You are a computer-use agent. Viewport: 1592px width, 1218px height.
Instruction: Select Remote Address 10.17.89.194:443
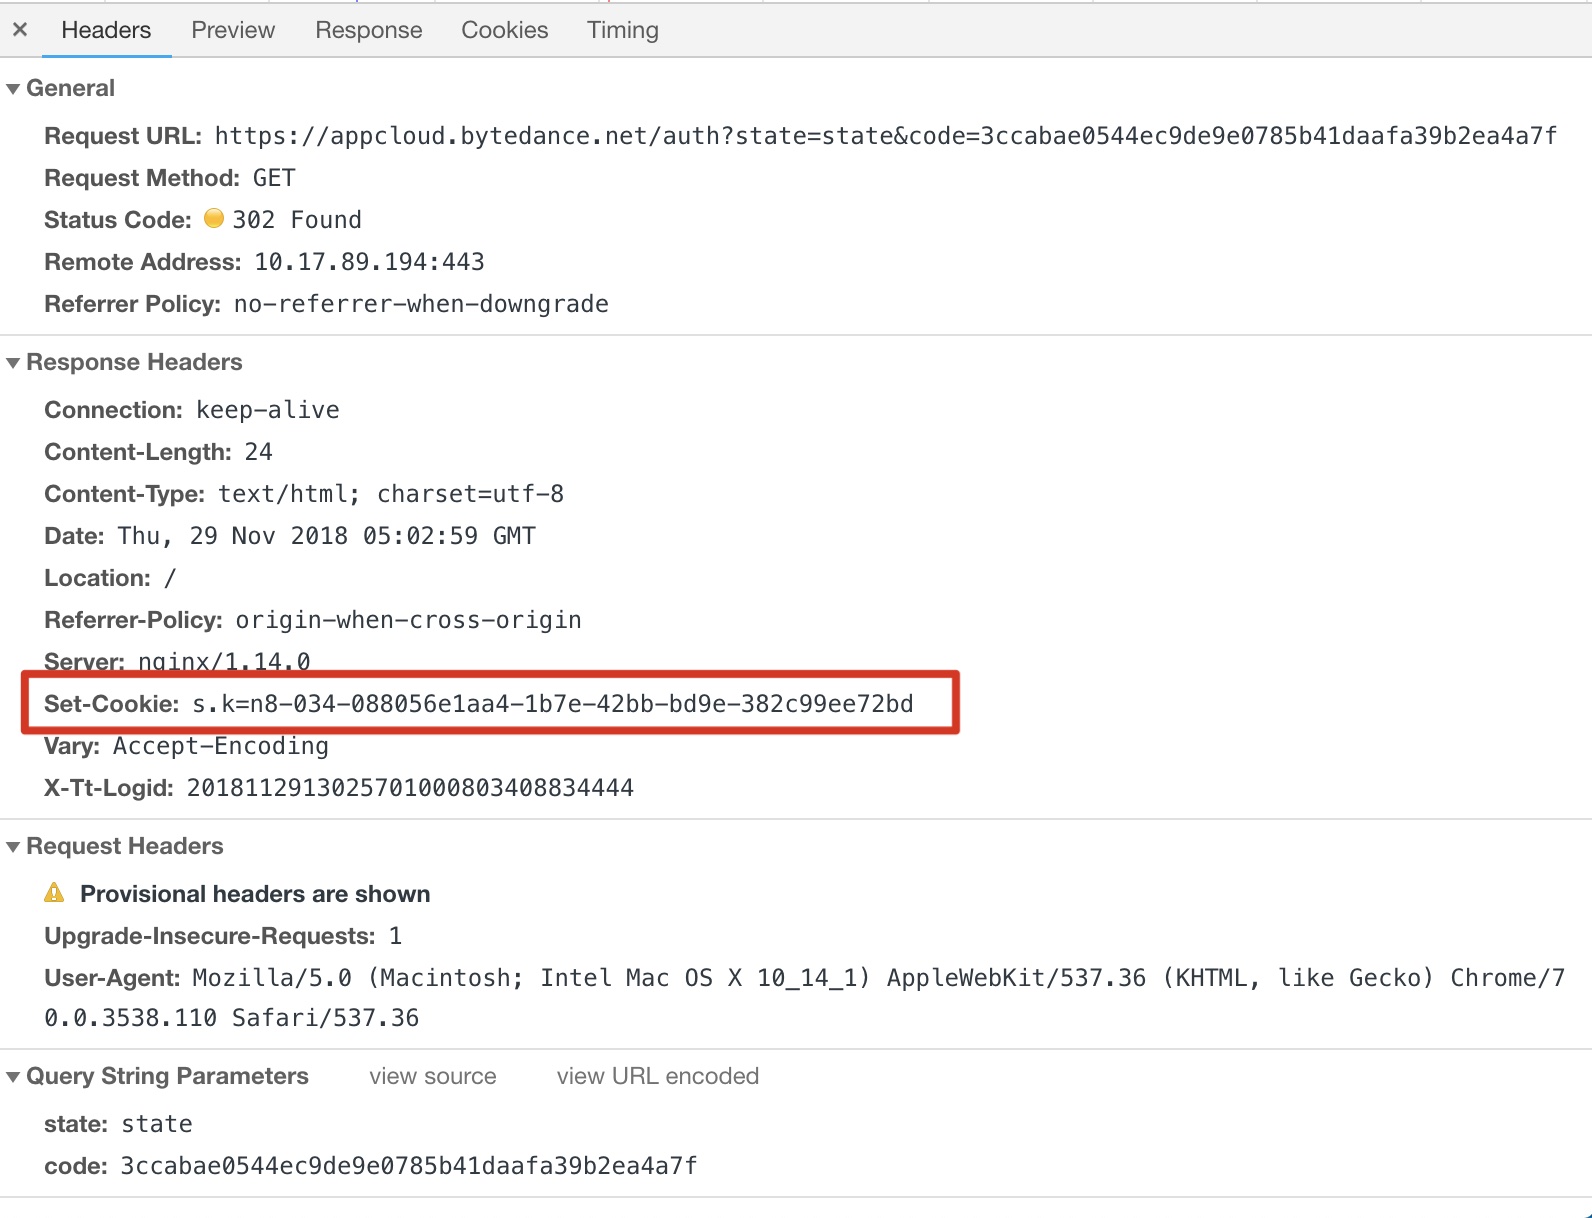pos(369,262)
